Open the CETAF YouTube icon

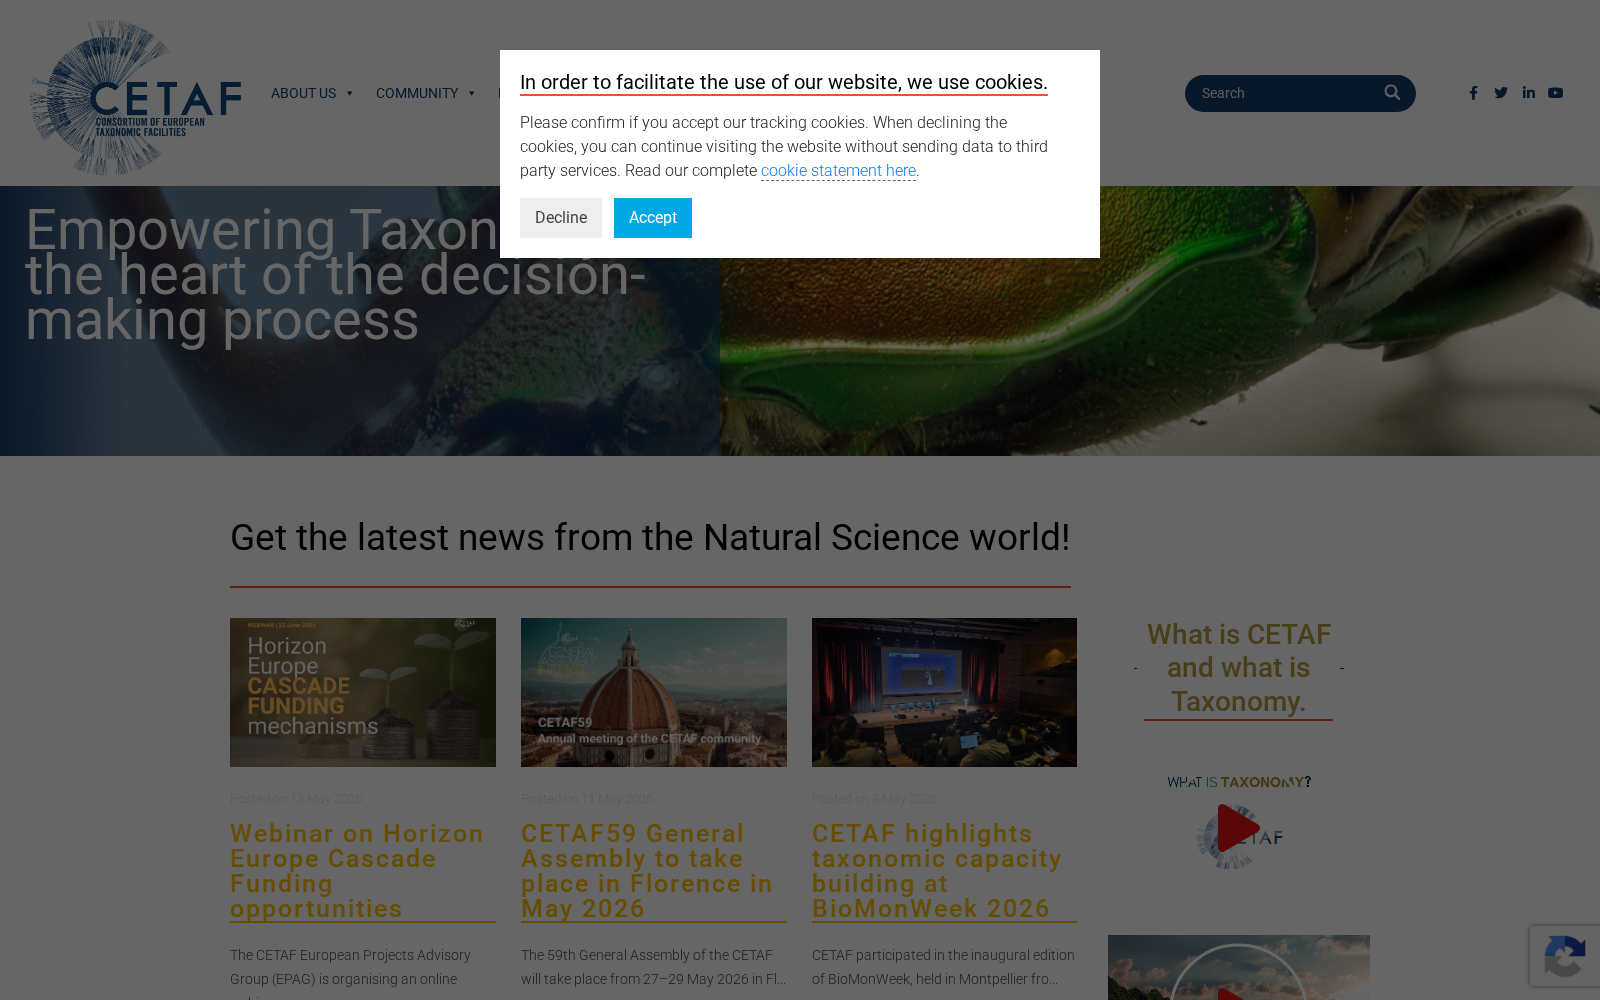click(x=1555, y=93)
